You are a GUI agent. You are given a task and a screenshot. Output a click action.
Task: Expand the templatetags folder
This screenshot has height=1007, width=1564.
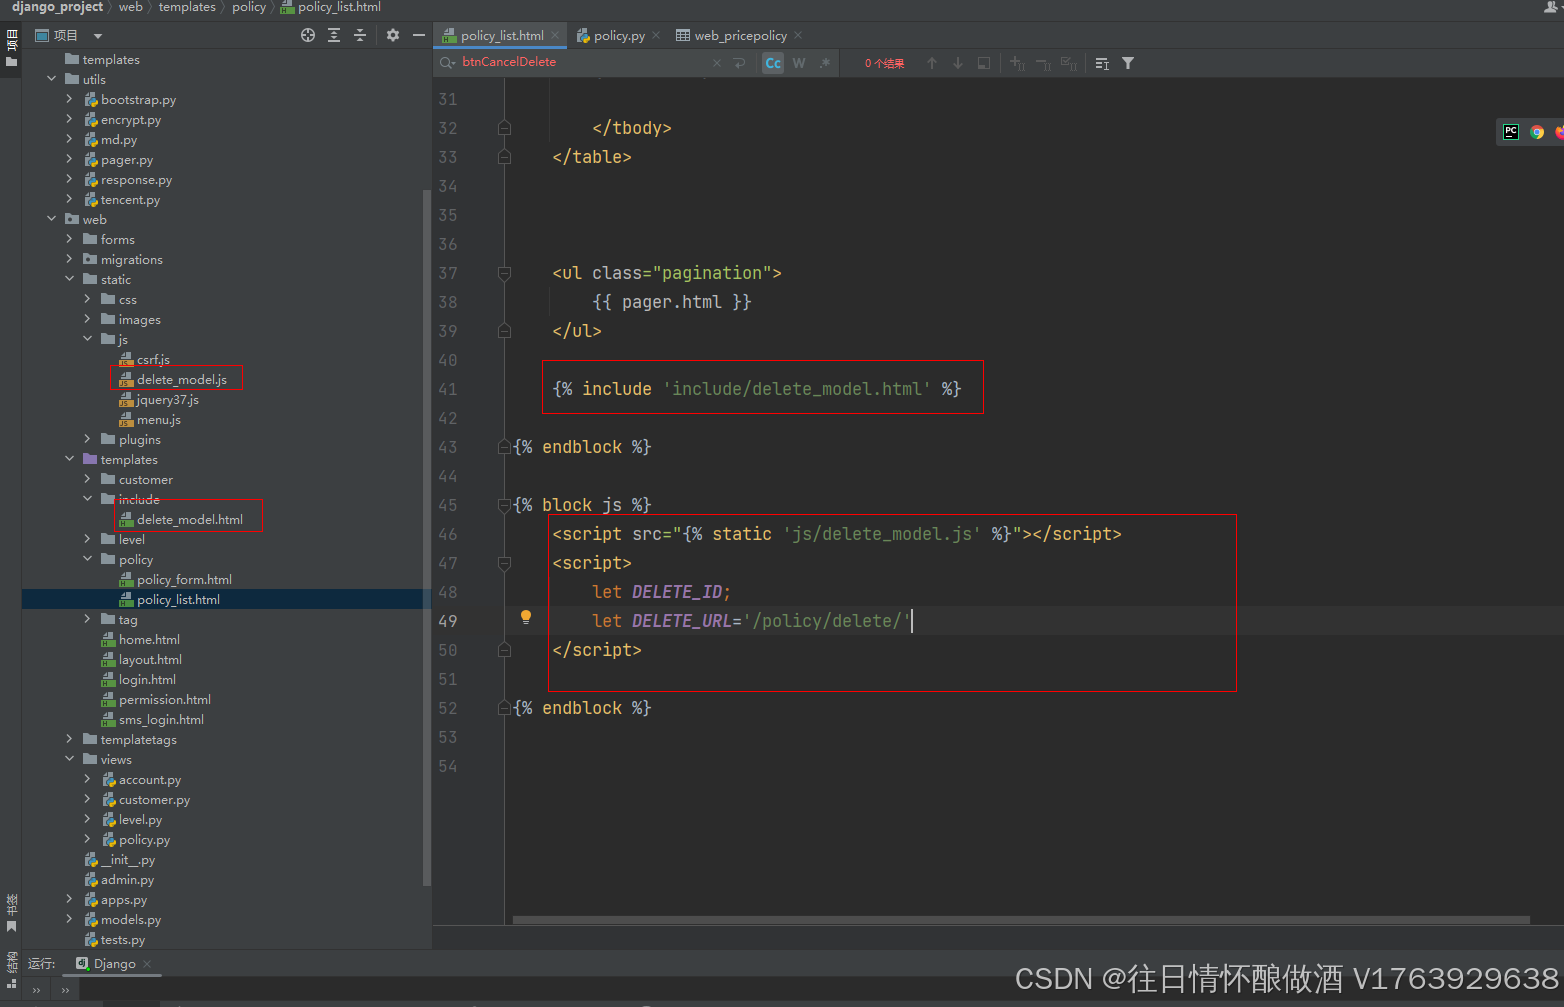click(69, 739)
